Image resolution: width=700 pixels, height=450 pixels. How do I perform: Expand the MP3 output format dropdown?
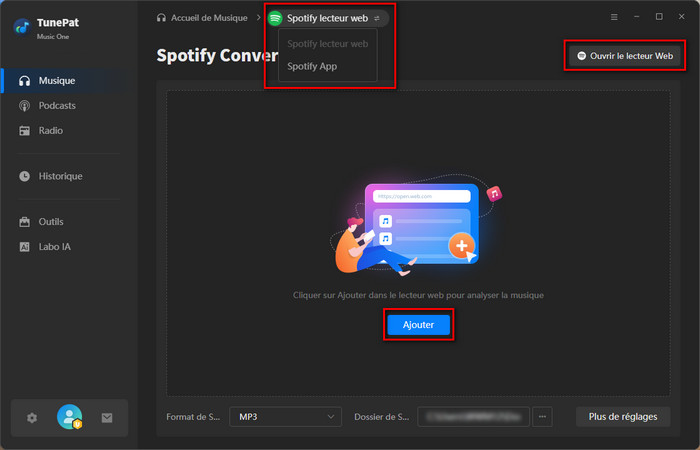click(x=285, y=417)
